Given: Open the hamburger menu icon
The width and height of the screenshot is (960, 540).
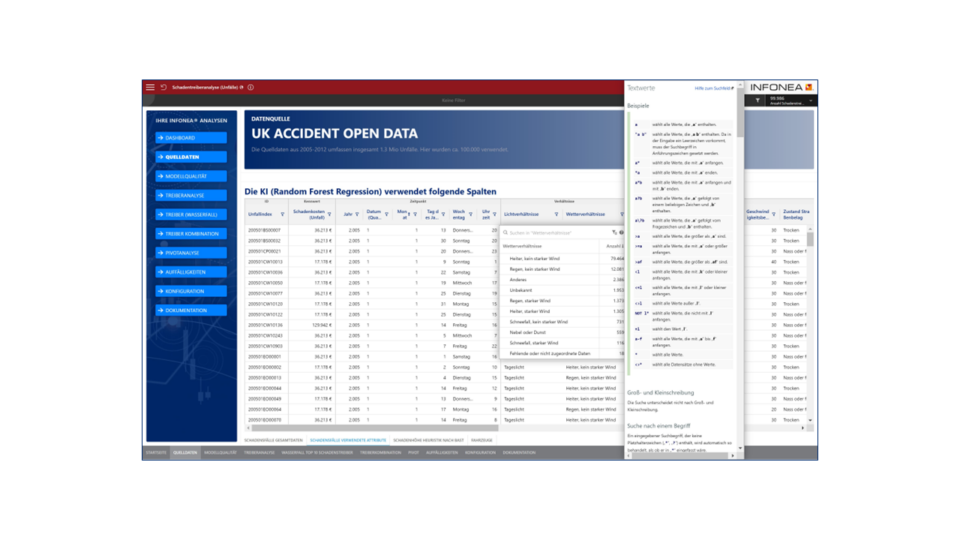Looking at the screenshot, I should coord(150,87).
